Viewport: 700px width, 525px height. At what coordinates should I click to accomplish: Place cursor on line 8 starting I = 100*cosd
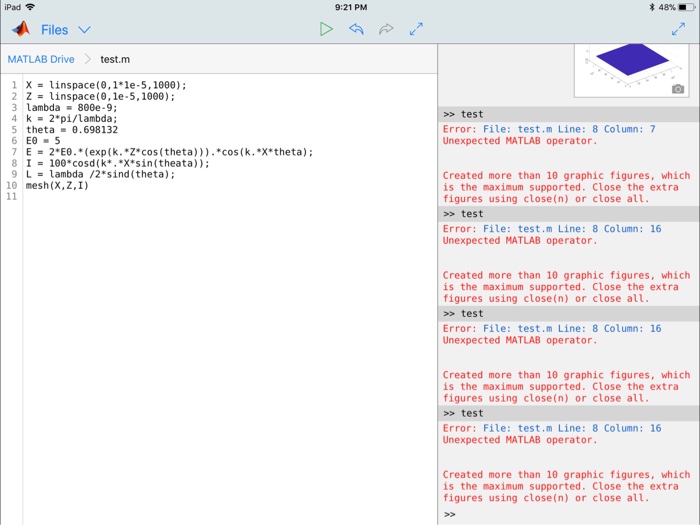click(117, 163)
